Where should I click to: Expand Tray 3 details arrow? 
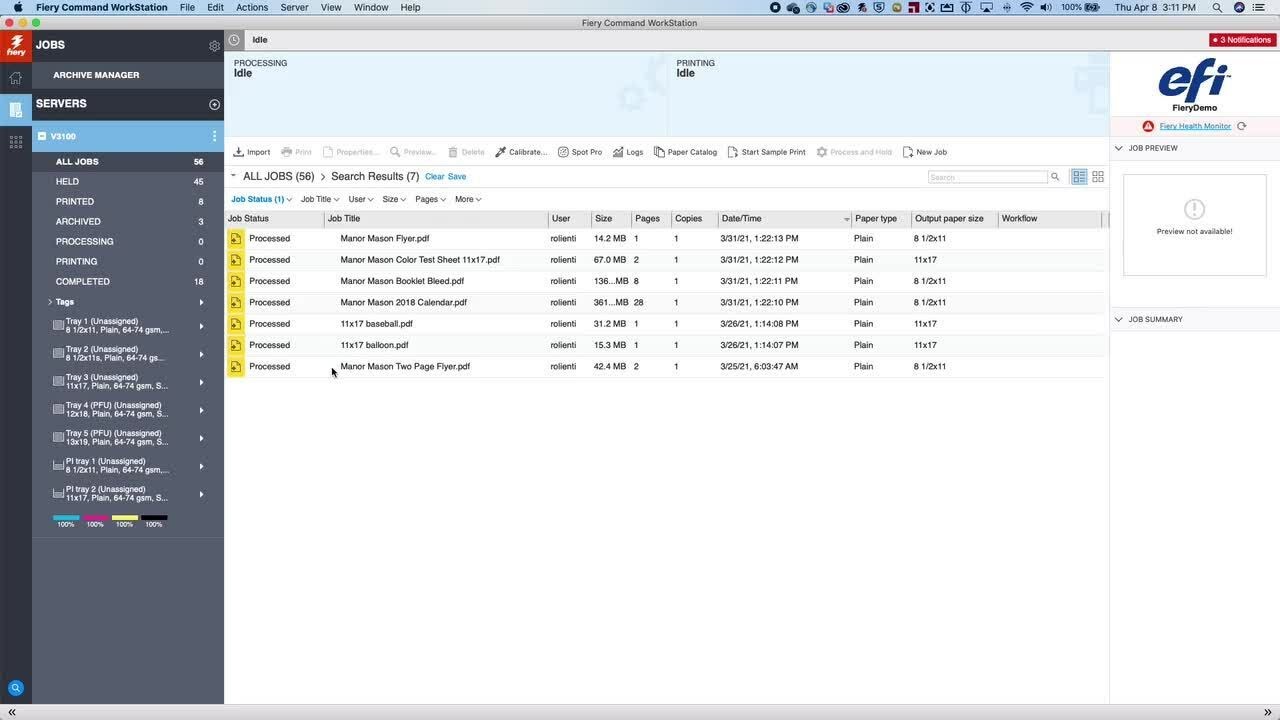[x=201, y=382]
